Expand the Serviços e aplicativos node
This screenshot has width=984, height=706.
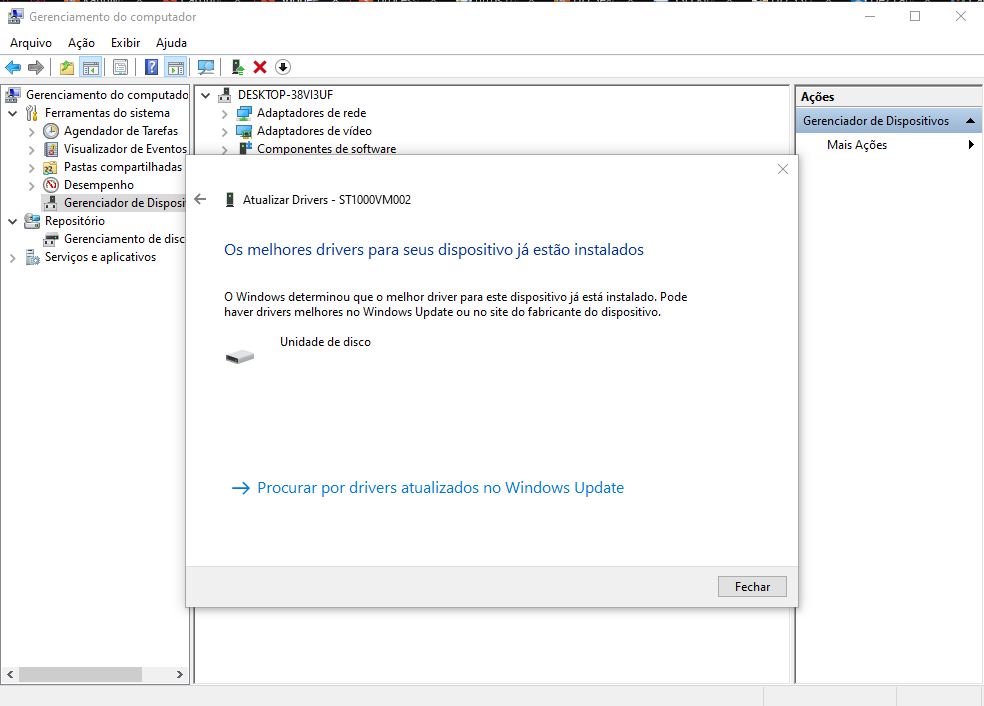13,258
